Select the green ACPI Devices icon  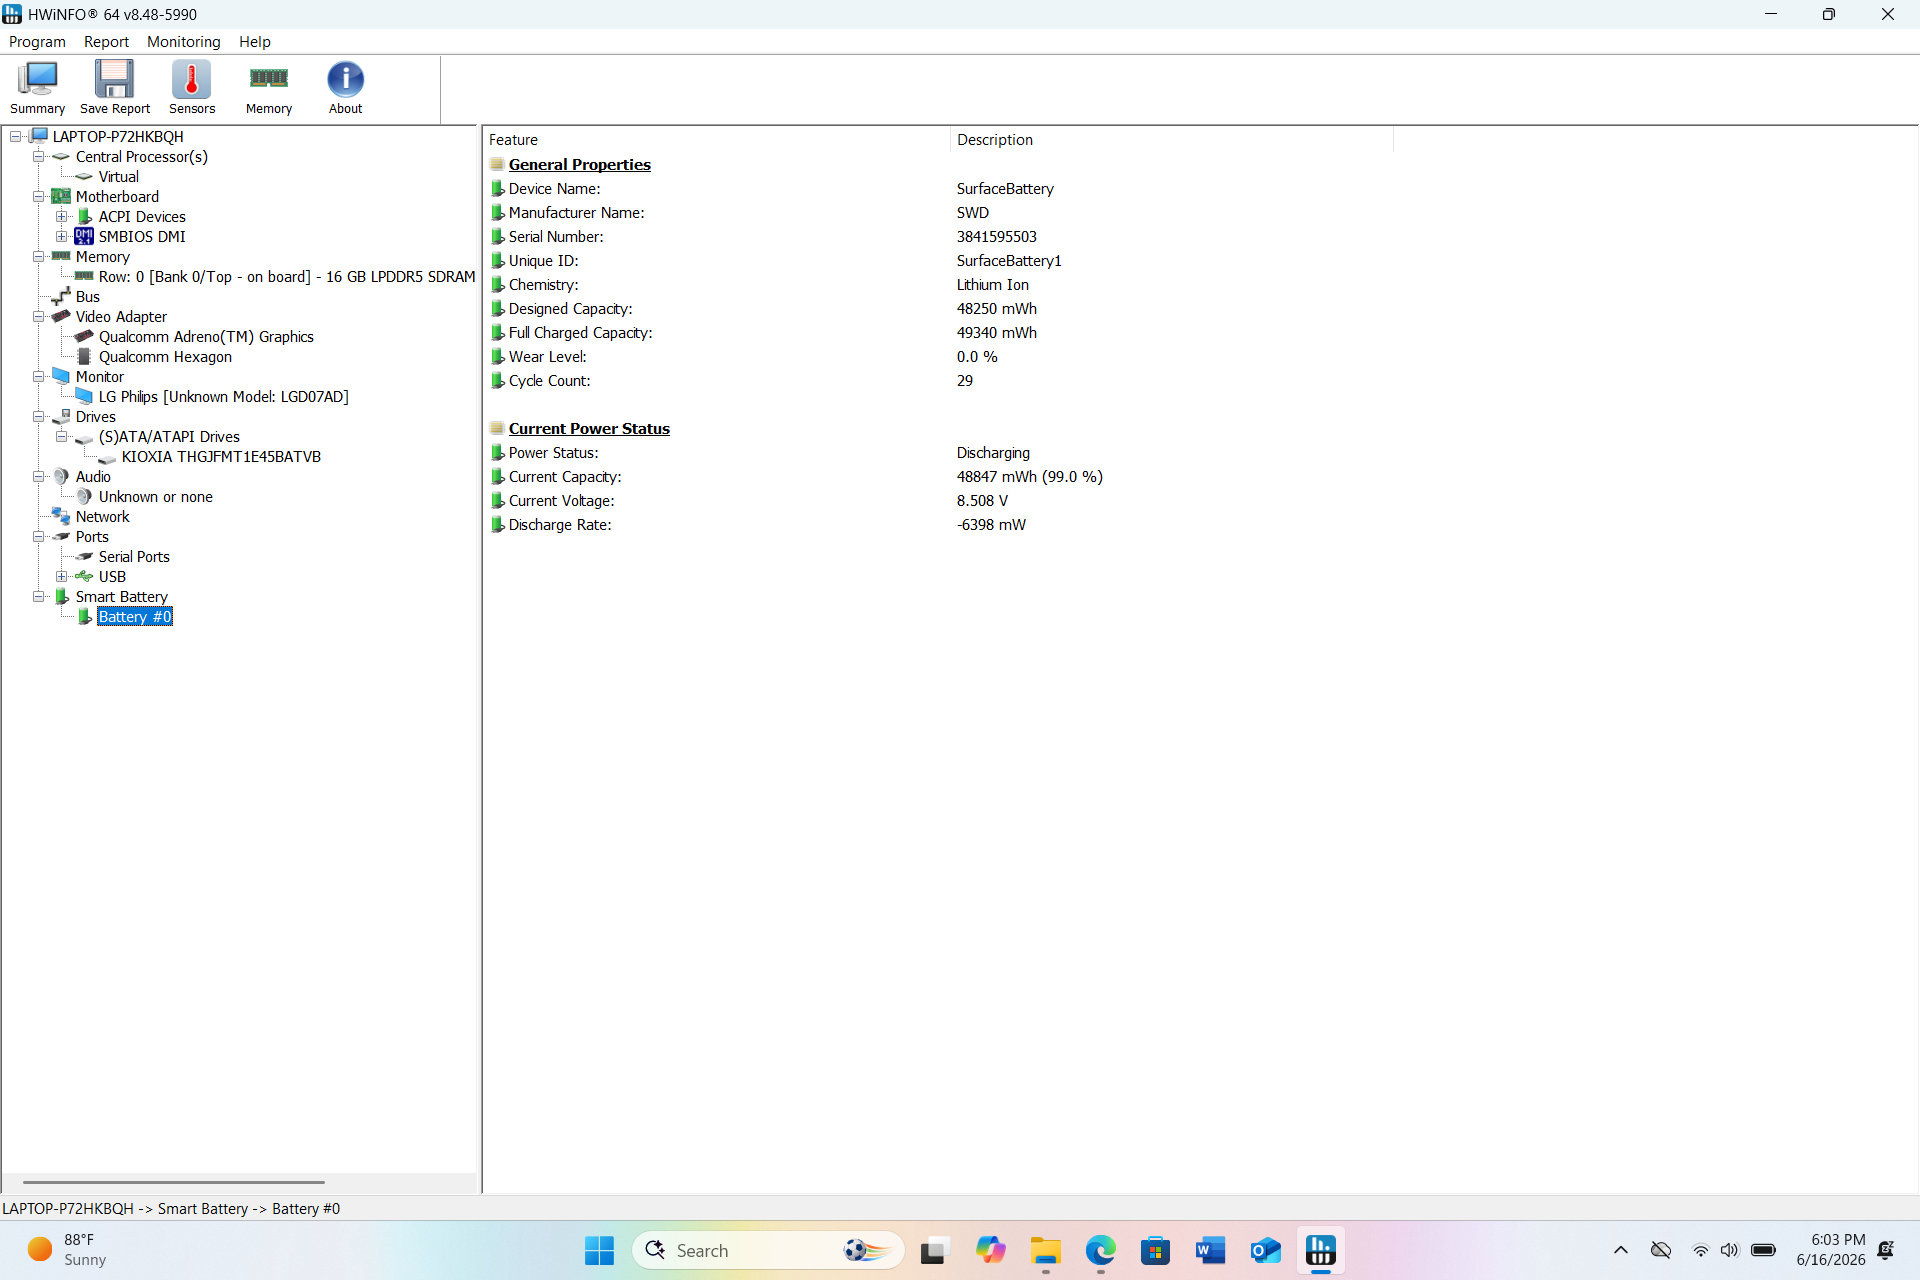click(85, 217)
